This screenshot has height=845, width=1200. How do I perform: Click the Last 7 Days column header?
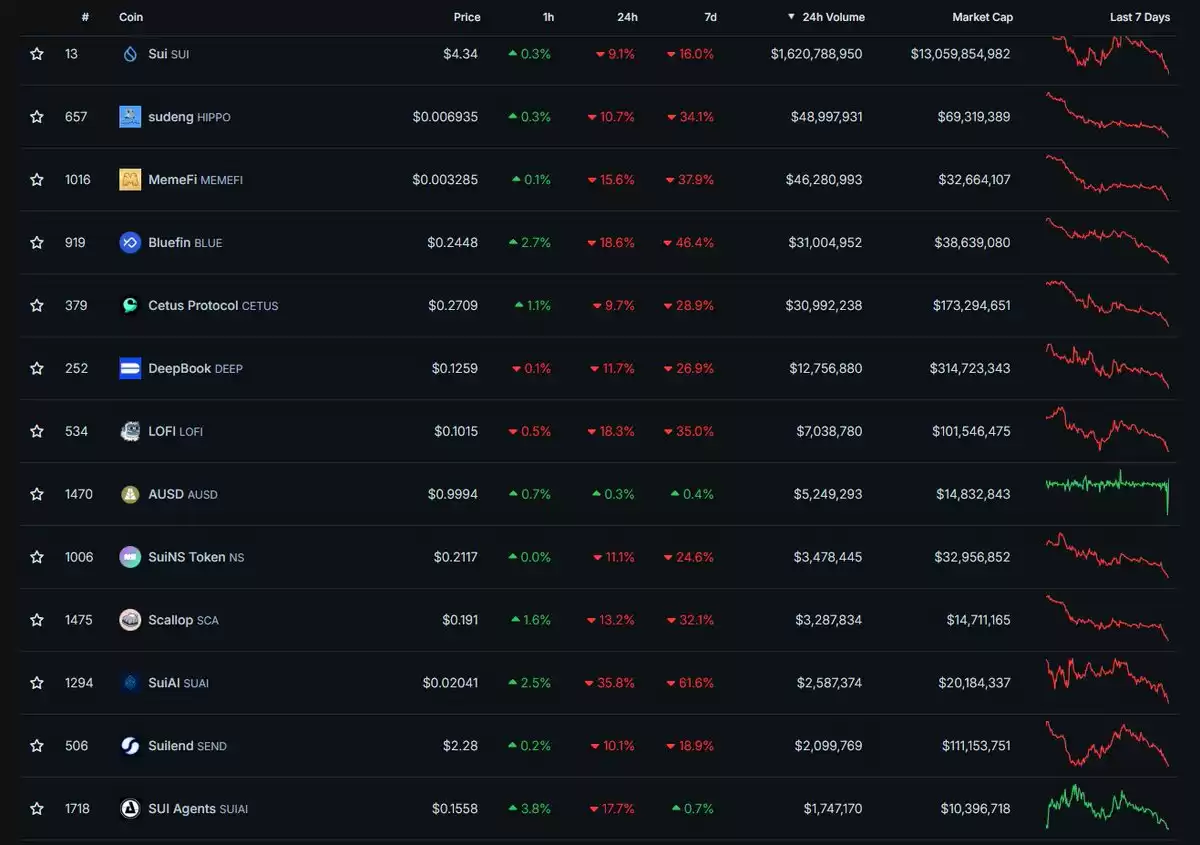pos(1140,17)
